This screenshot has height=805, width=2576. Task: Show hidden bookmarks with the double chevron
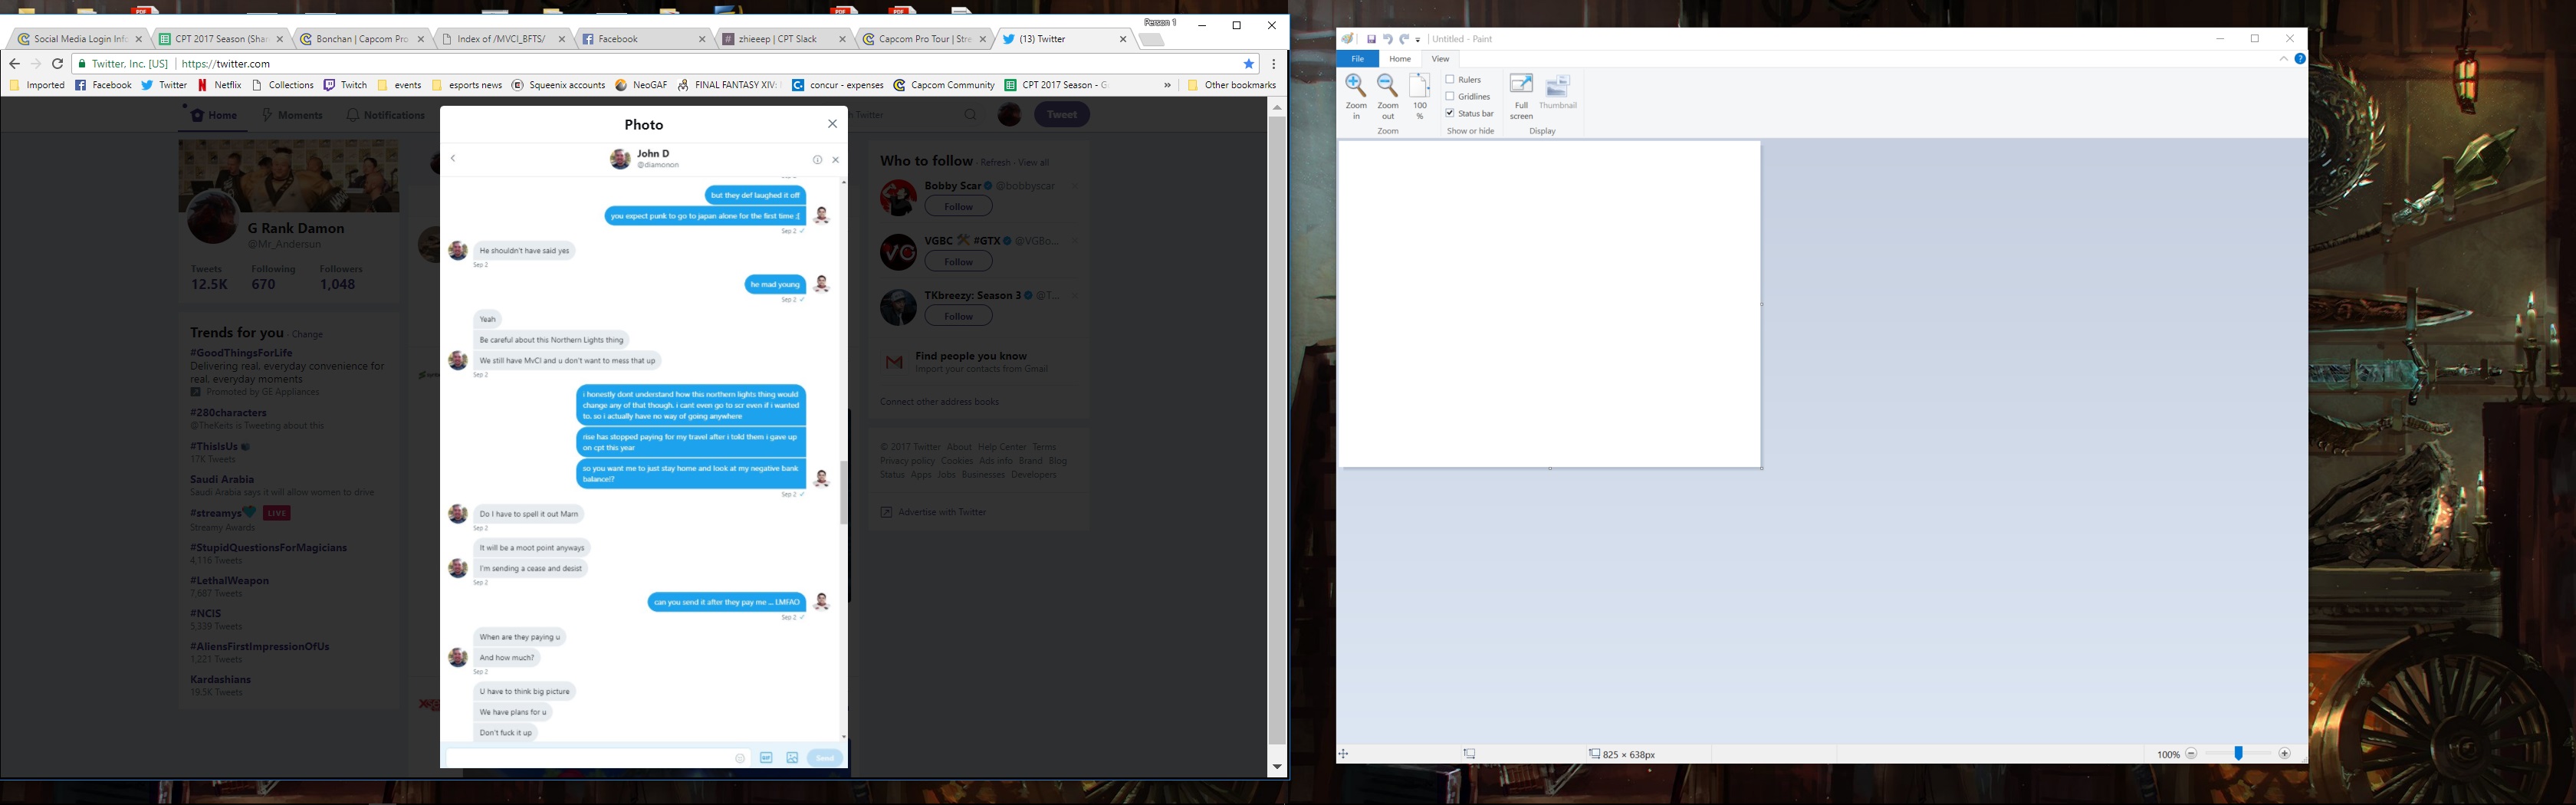[1167, 85]
